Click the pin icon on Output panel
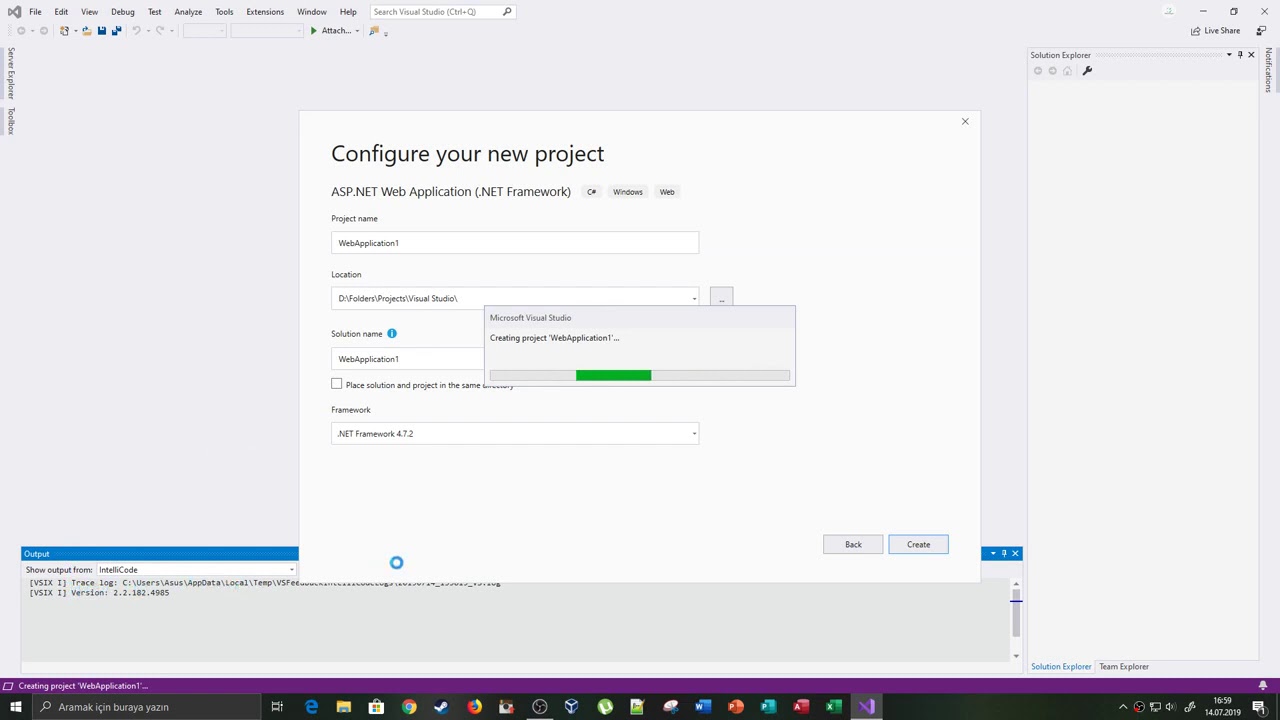Screen dimensions: 1280x720 [x=1004, y=554]
